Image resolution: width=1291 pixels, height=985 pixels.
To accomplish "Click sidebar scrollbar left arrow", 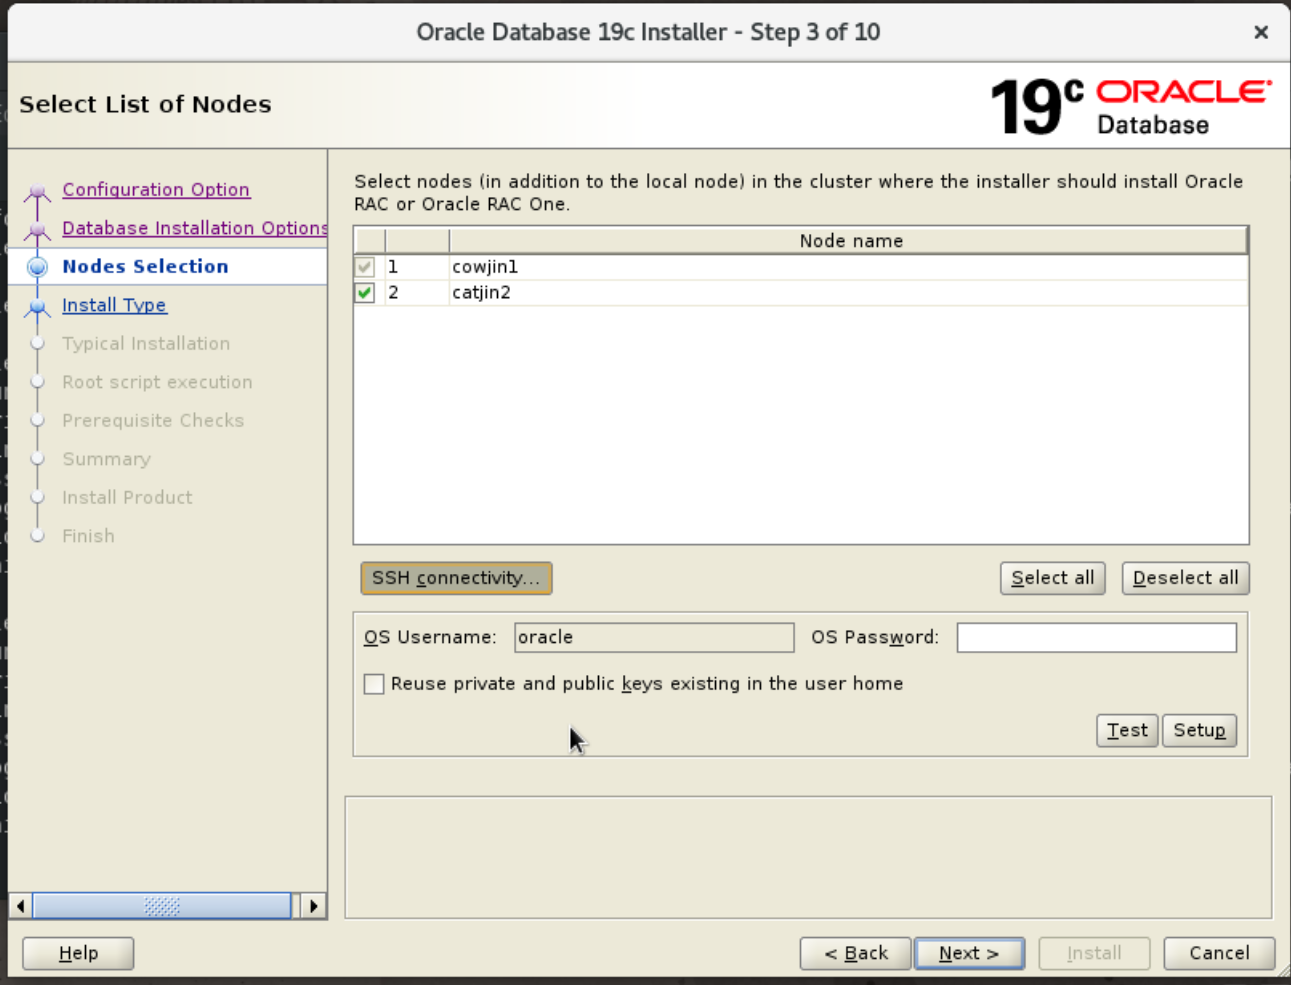I will pyautogui.click(x=20, y=906).
